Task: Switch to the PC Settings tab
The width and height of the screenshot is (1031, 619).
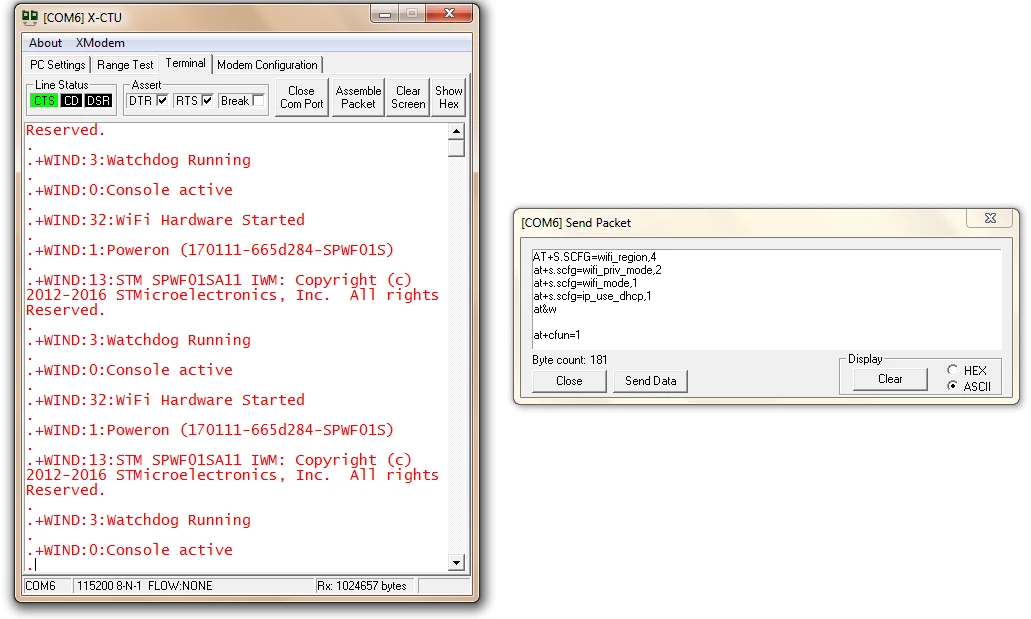Action: [x=57, y=64]
